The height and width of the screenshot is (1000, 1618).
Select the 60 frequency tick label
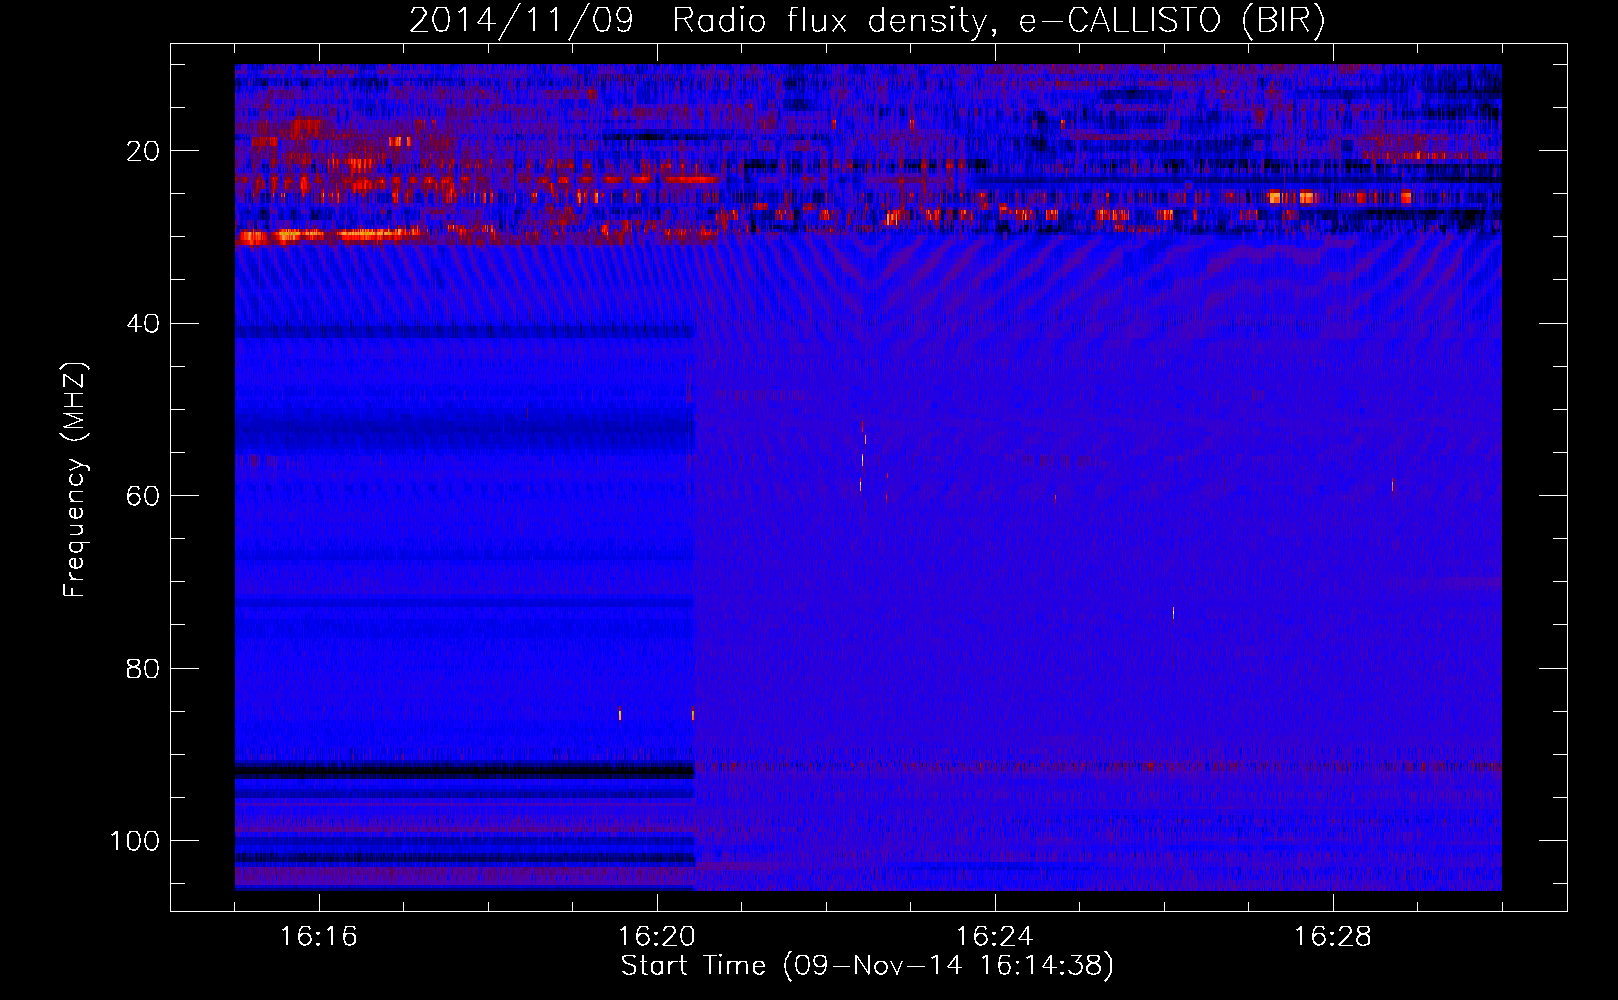[143, 496]
